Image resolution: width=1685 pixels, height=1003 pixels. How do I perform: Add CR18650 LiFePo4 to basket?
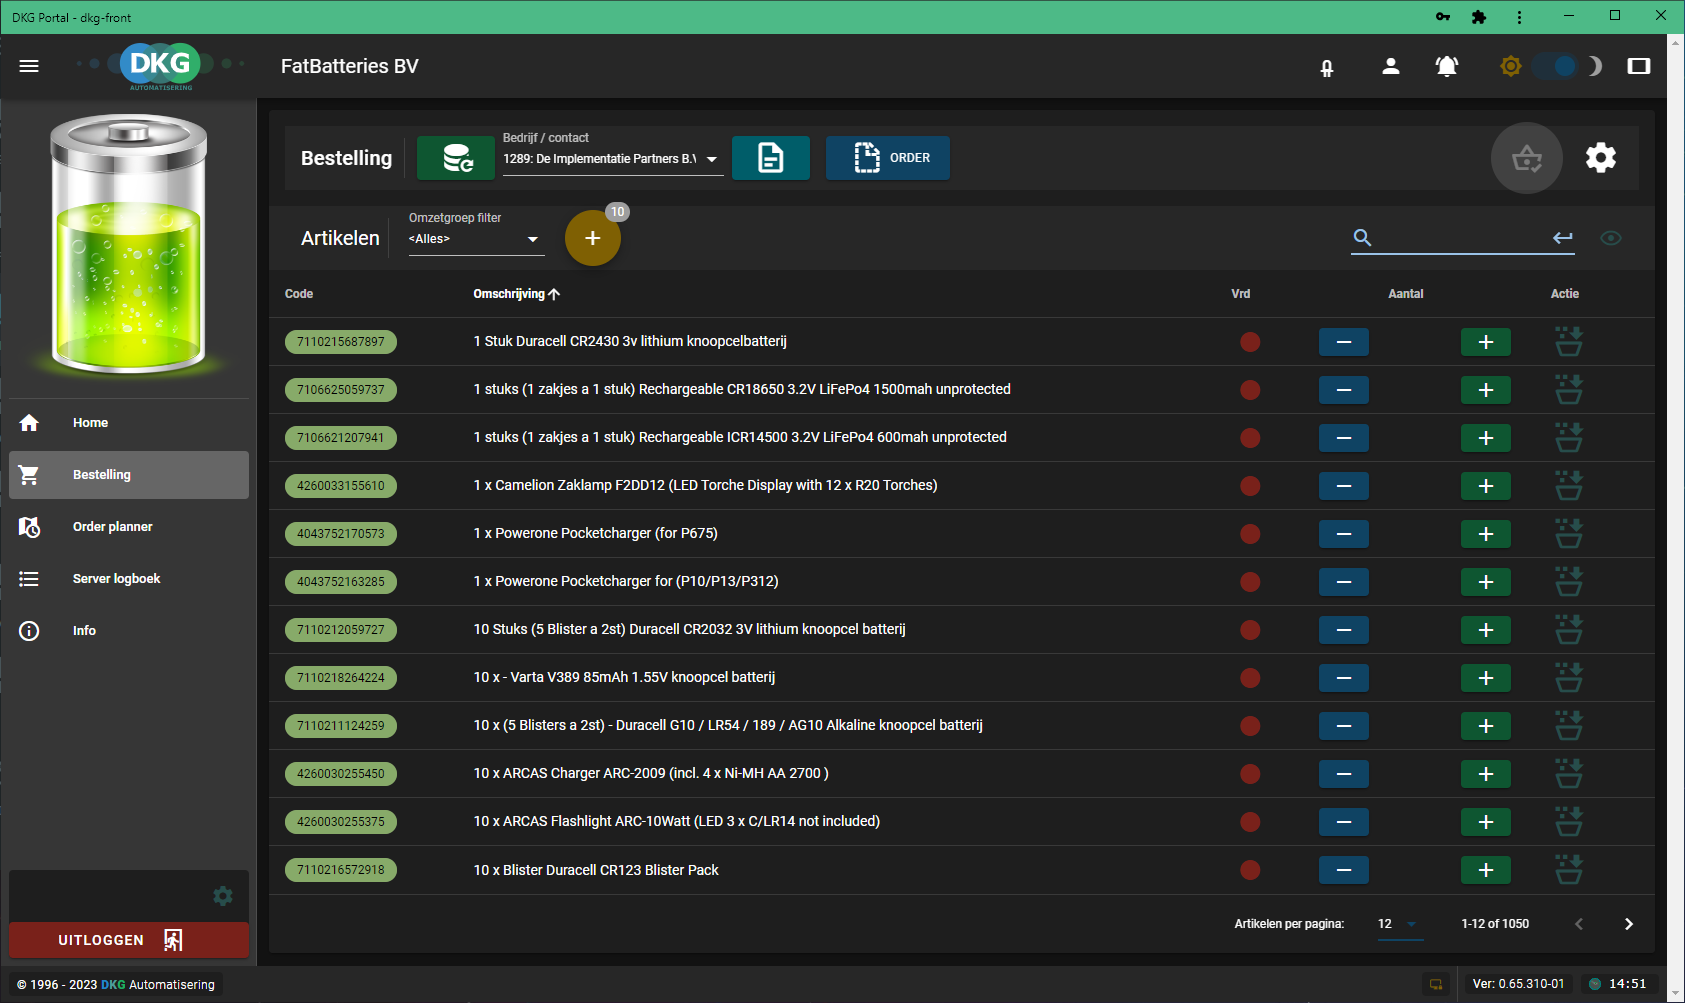tap(1568, 390)
